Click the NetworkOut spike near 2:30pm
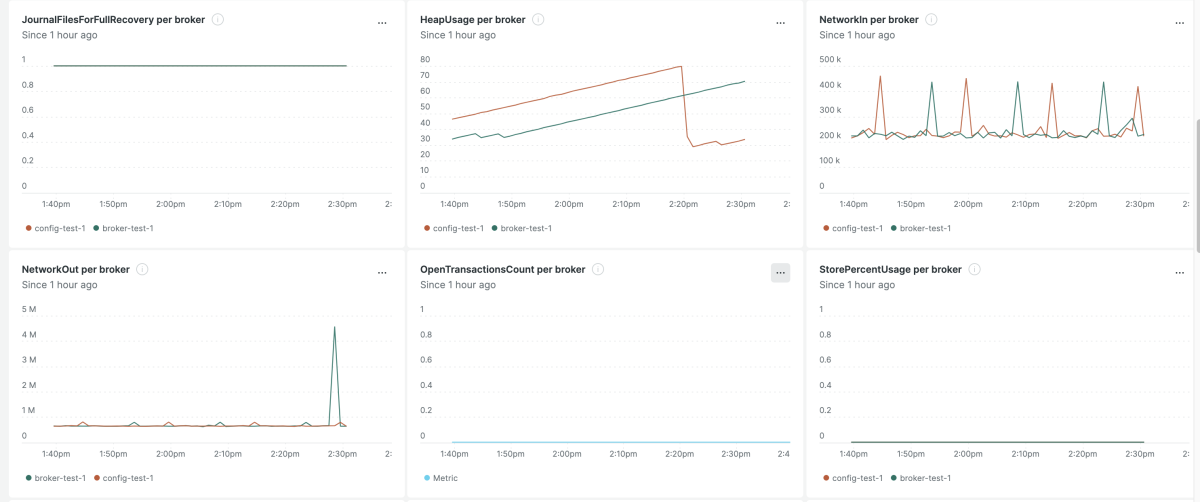Screen dimensions: 1200x502 pos(334,328)
